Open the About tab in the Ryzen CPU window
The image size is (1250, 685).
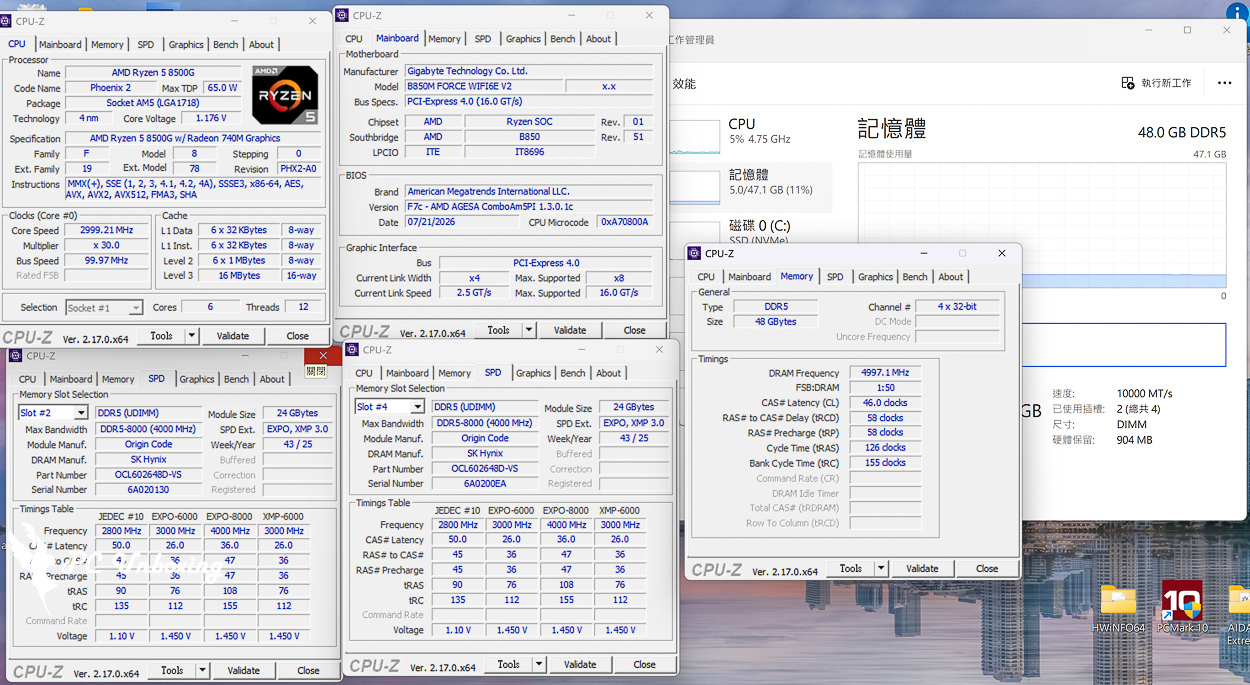[x=262, y=45]
